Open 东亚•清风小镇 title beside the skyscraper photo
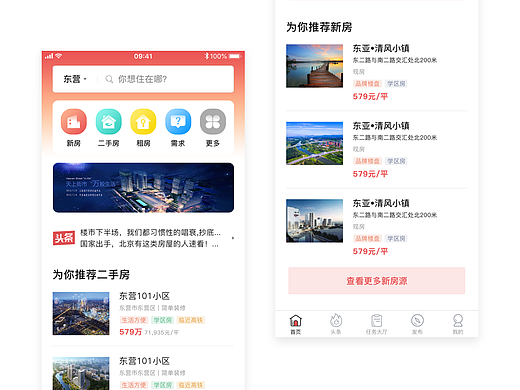520x390 pixels. [x=381, y=203]
